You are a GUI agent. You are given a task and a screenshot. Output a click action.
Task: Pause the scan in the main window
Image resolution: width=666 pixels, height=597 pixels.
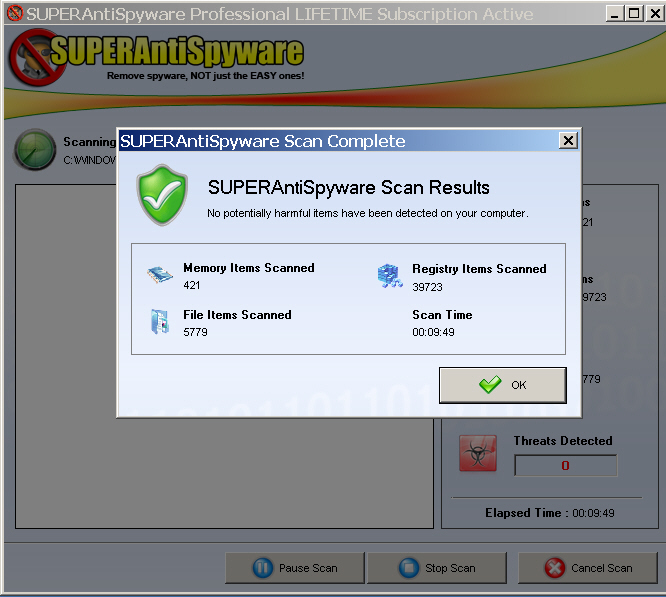click(295, 568)
